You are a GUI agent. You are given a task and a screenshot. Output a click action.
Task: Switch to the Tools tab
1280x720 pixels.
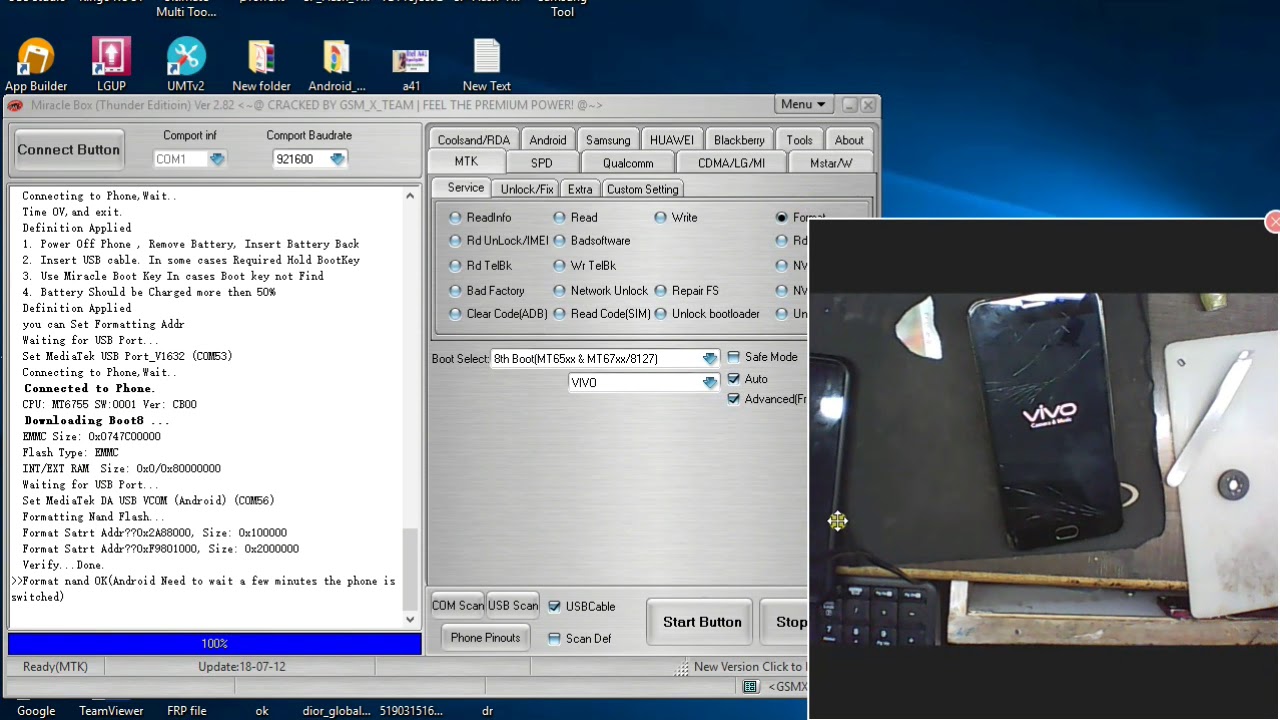[799, 140]
